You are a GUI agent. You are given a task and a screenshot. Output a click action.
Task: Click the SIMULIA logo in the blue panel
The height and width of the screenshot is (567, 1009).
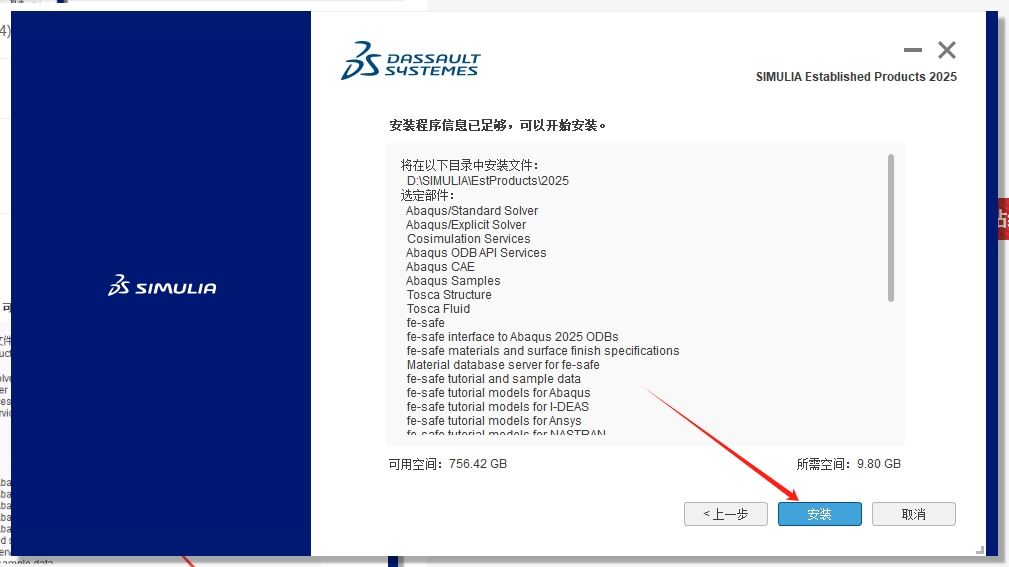click(162, 287)
